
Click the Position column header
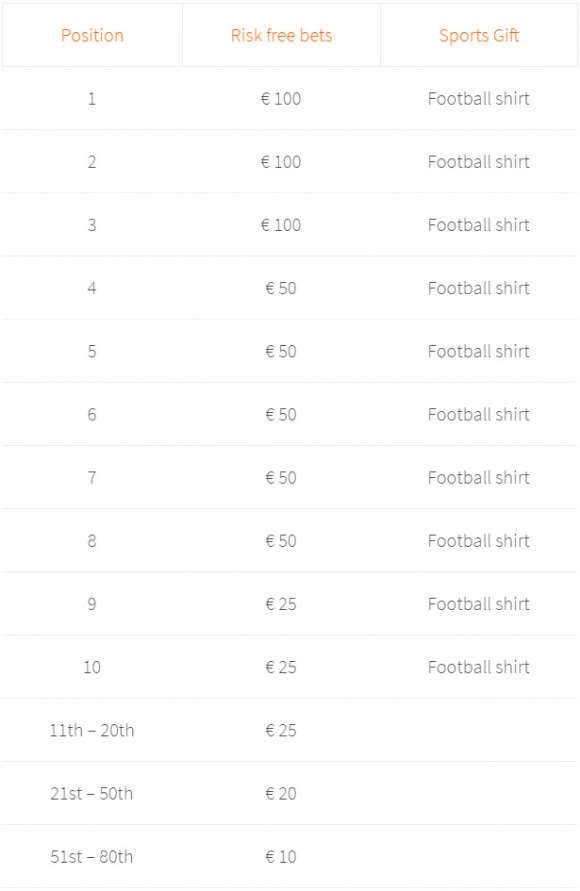pyautogui.click(x=92, y=35)
